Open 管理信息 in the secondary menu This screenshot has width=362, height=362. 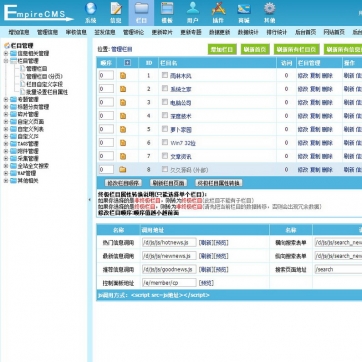click(47, 32)
